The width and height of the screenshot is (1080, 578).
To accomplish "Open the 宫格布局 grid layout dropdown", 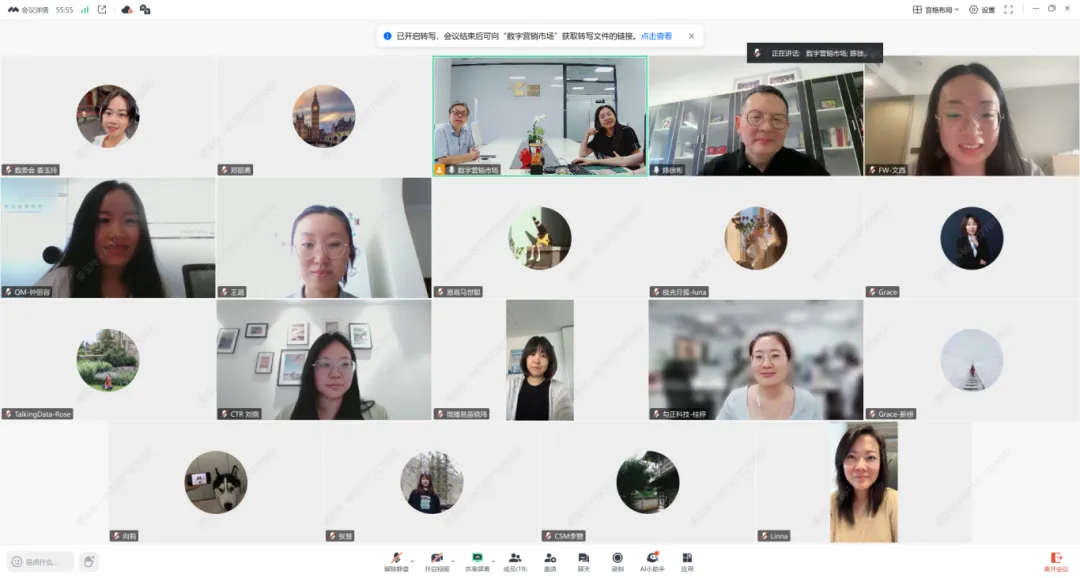I will tap(935, 10).
